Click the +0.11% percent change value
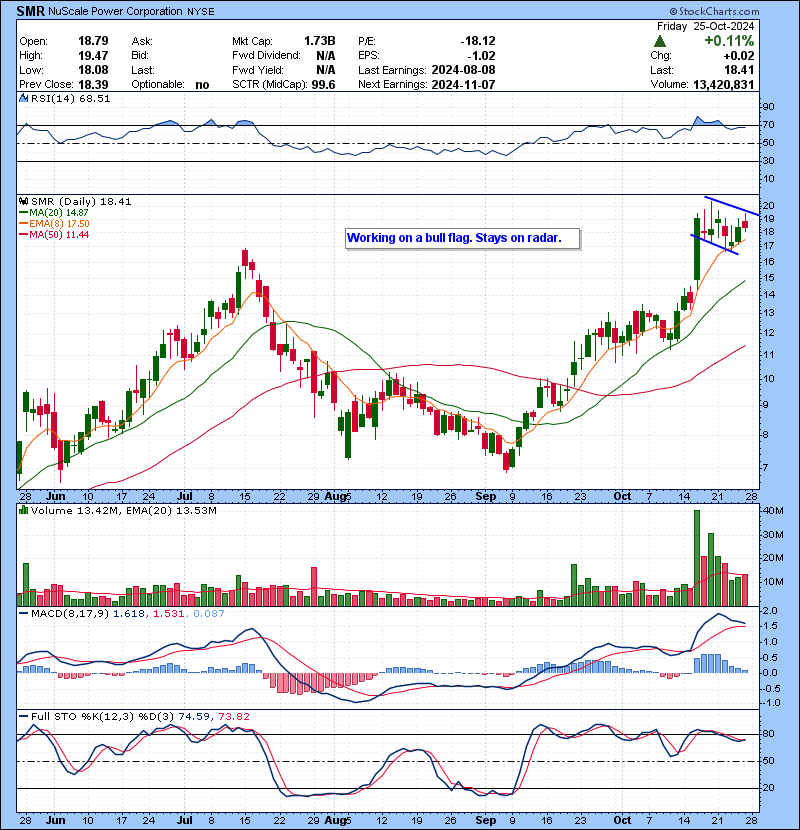The image size is (800, 830). (729, 41)
